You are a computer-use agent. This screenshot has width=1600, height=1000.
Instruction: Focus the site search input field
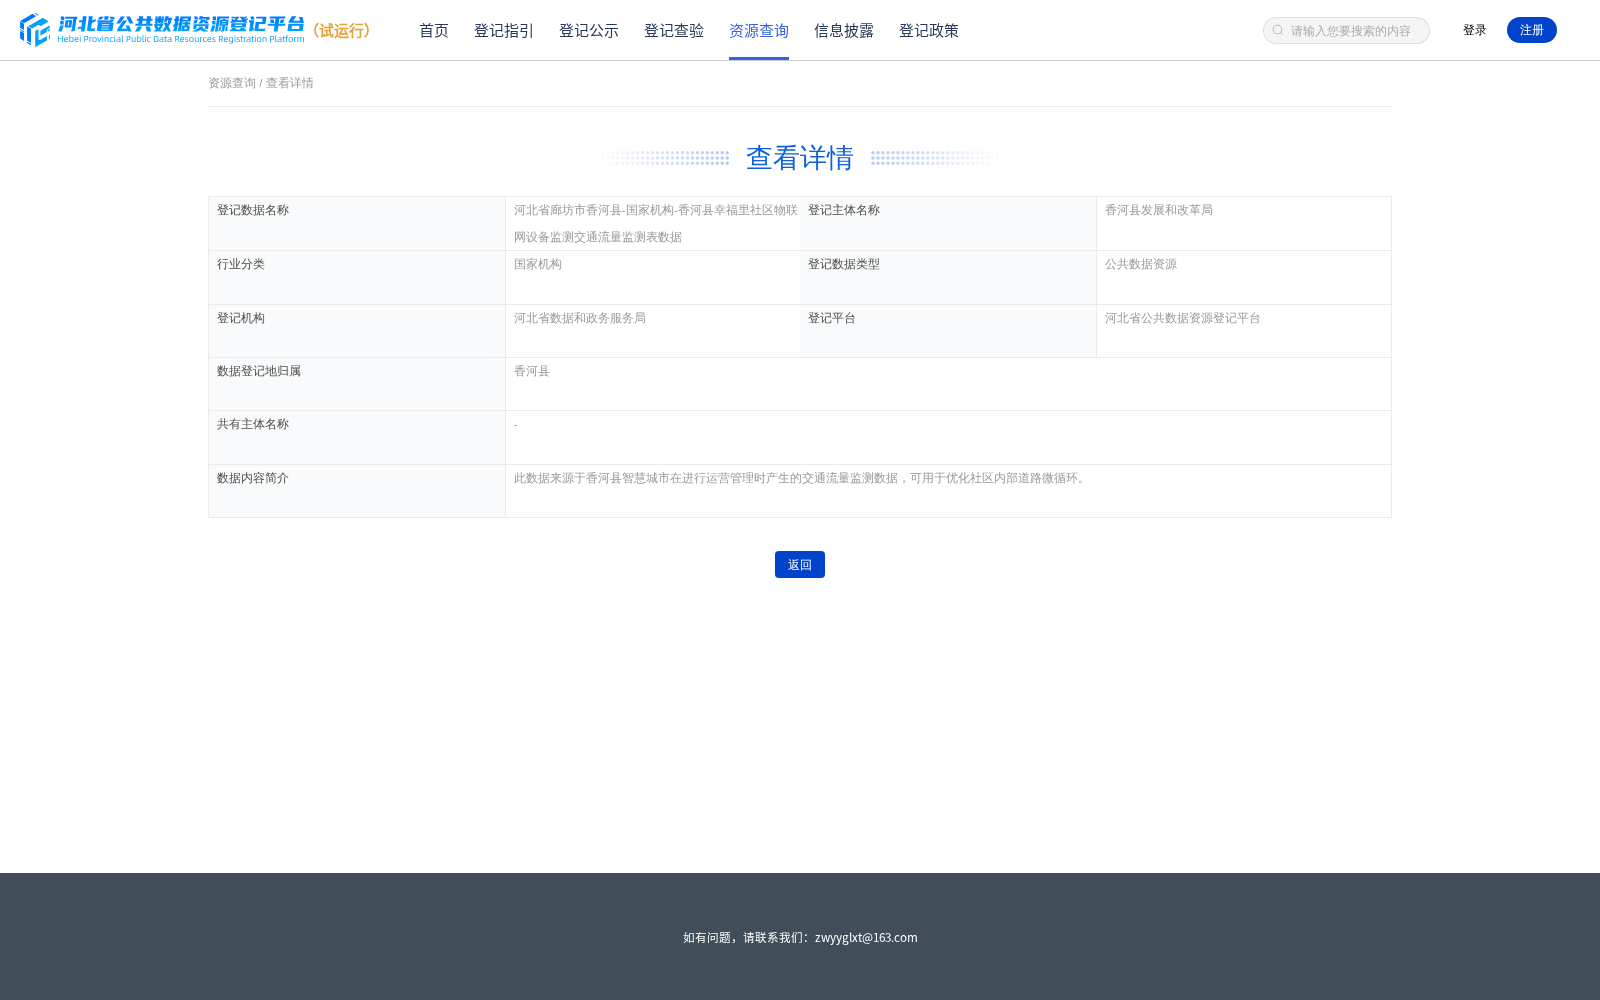pos(1346,31)
